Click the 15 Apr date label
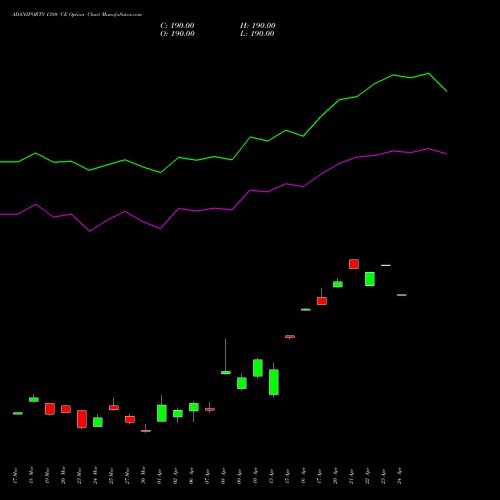The height and width of the screenshot is (500, 500). tap(287, 477)
